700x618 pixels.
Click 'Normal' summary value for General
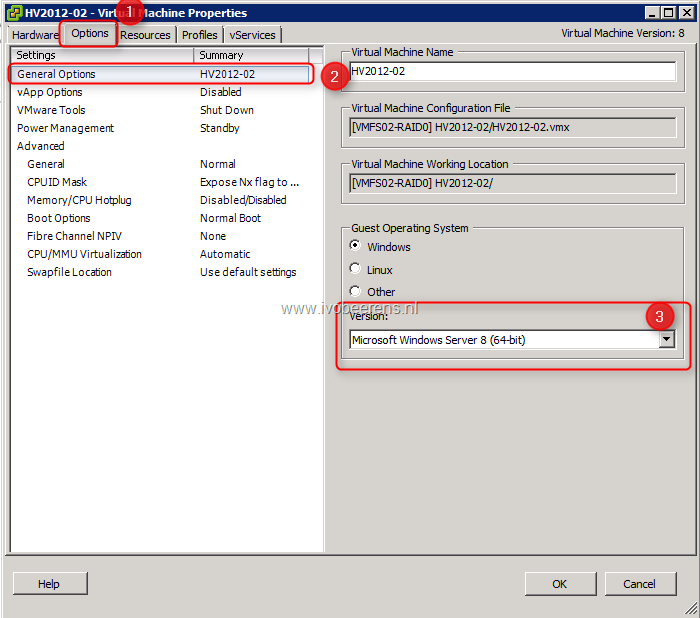coord(218,164)
